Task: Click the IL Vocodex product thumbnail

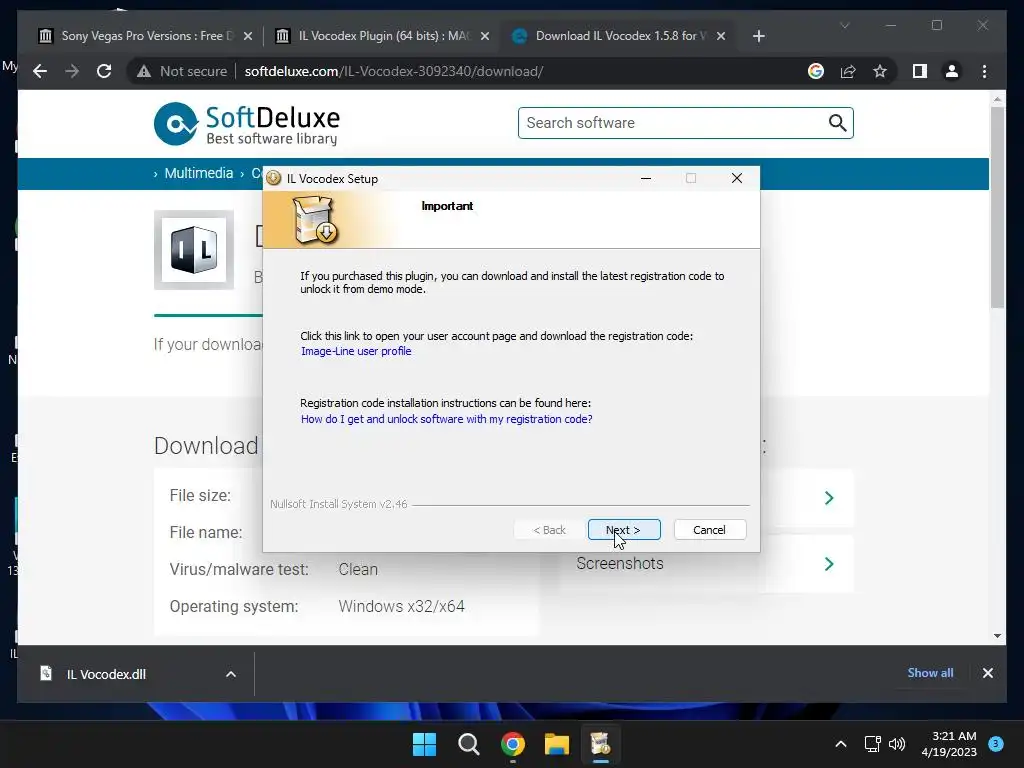Action: pyautogui.click(x=194, y=249)
